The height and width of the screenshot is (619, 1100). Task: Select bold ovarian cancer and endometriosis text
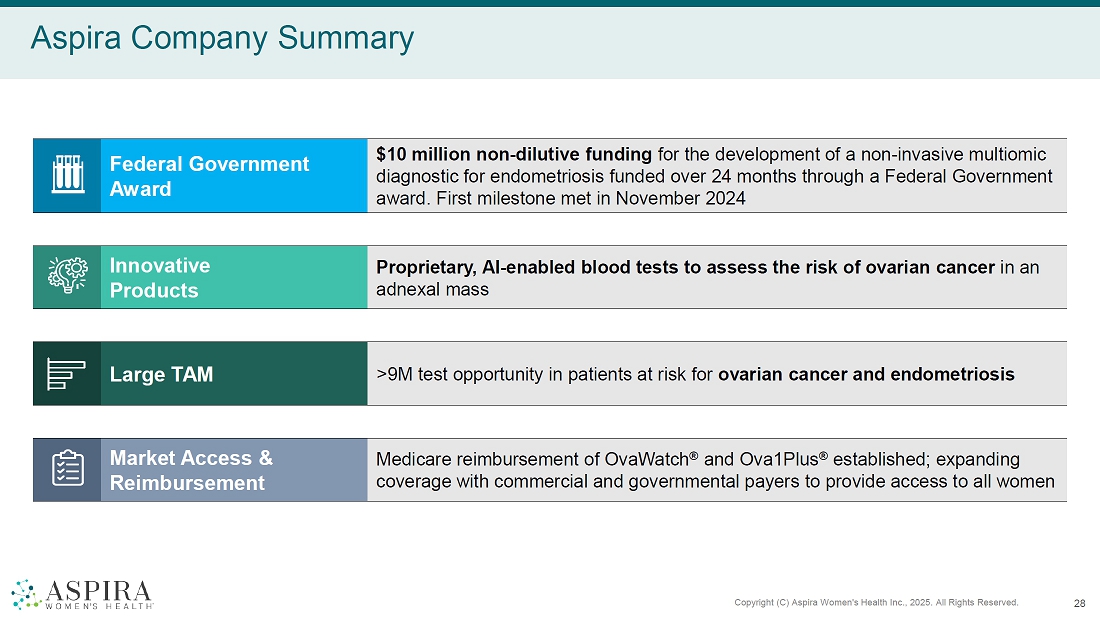(866, 374)
